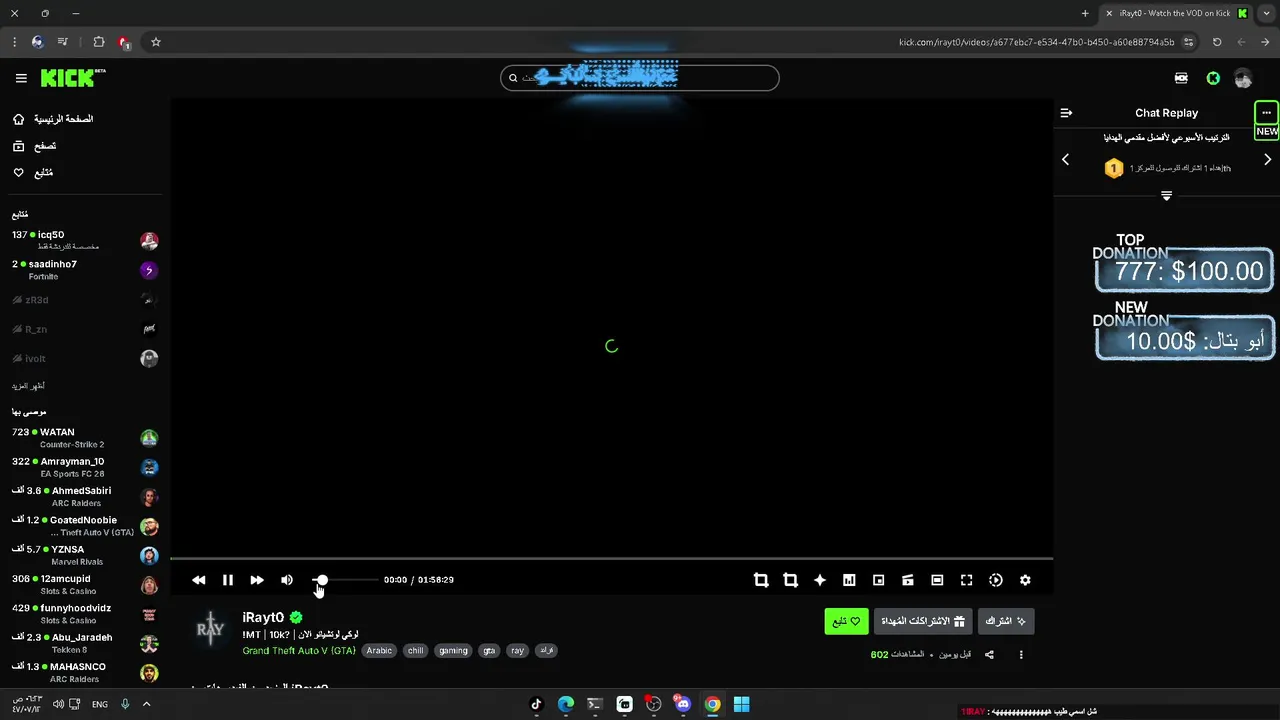Click the header icon beside the coin
The image size is (1280, 720).
pos(1181,78)
